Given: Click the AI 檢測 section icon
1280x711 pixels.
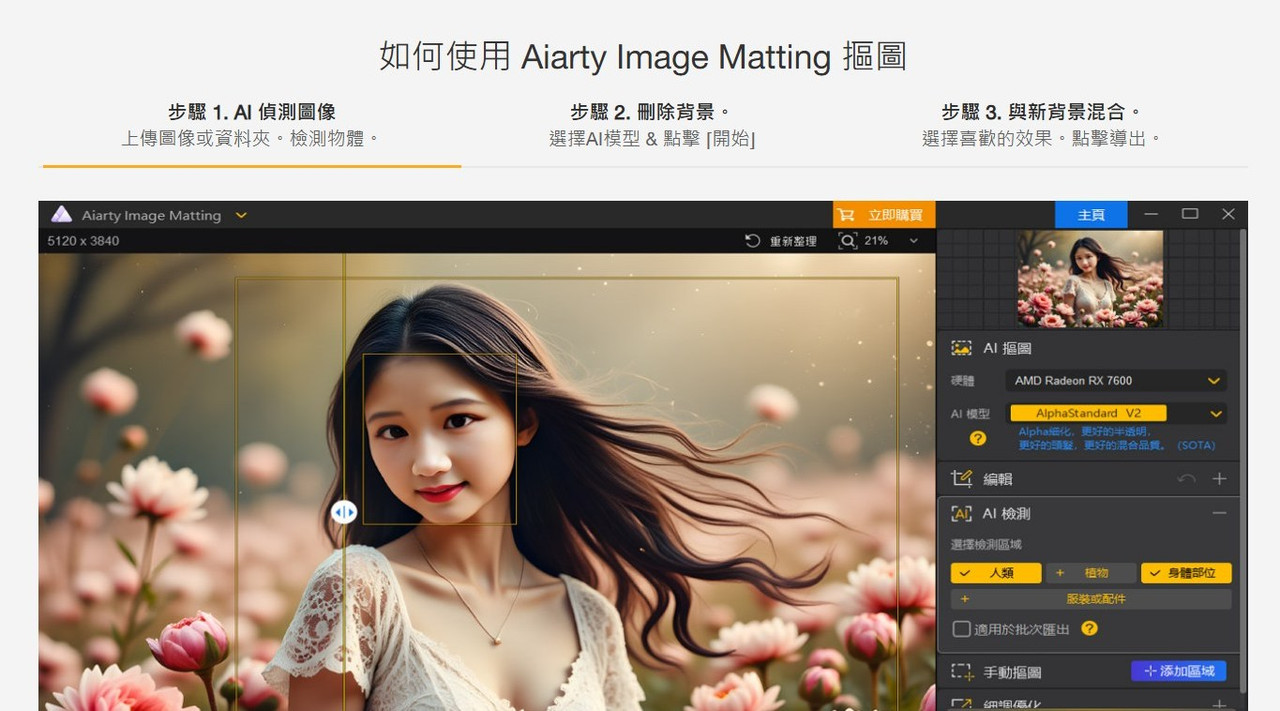Looking at the screenshot, I should (961, 513).
